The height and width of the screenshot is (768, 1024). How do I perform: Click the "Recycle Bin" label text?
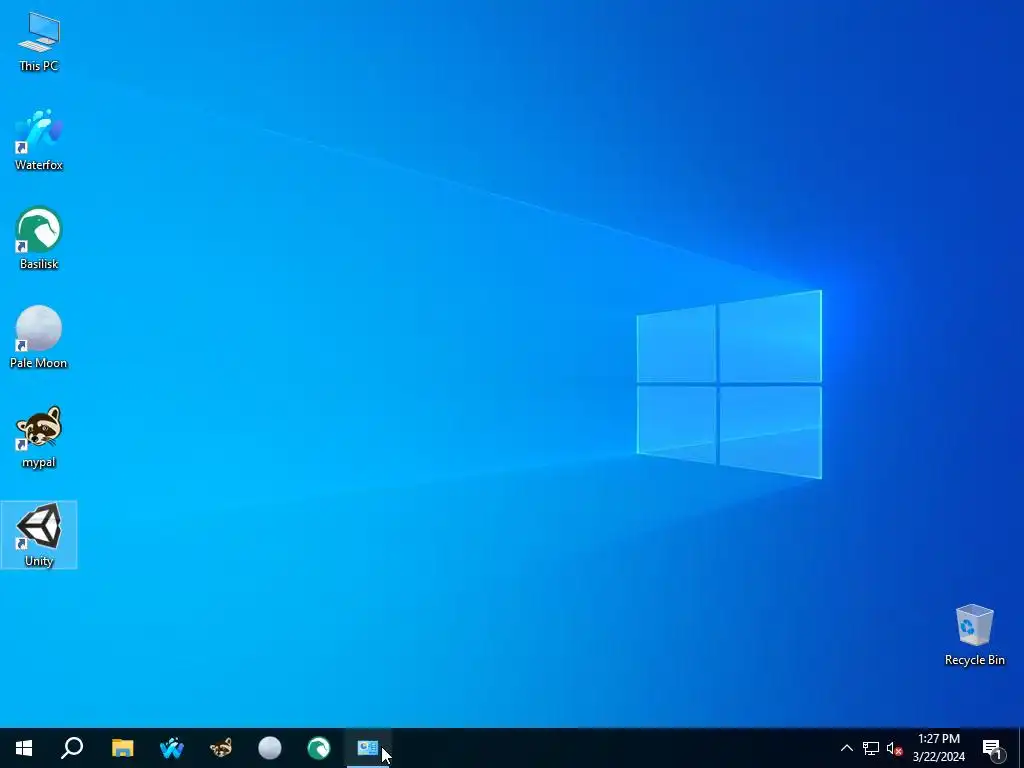pos(974,660)
